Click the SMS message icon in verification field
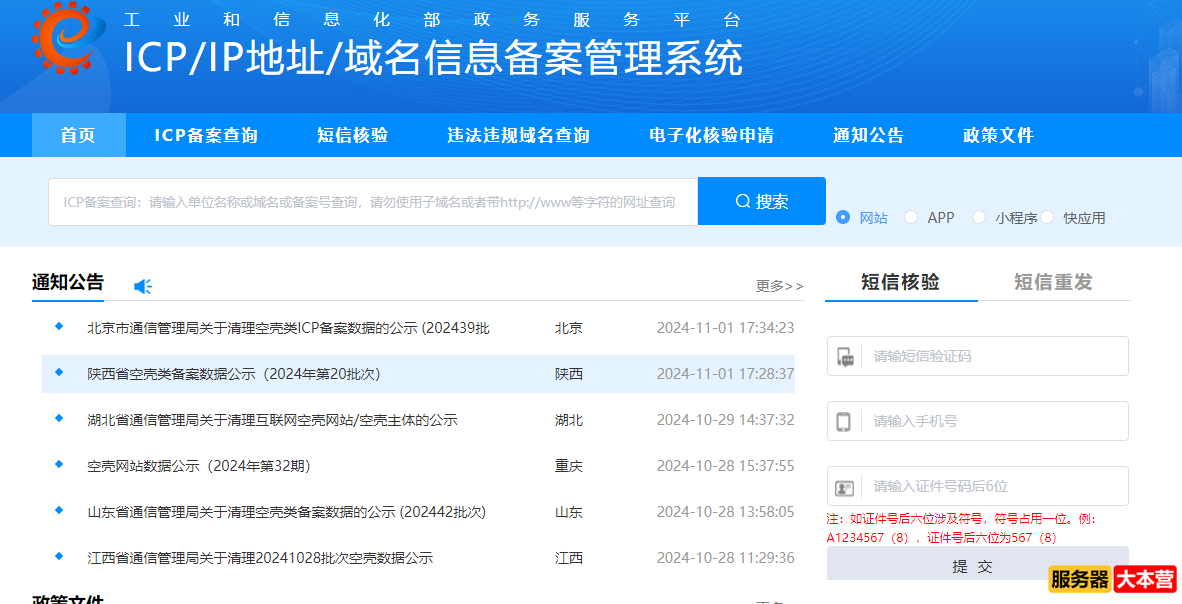The width and height of the screenshot is (1182, 604). (845, 356)
